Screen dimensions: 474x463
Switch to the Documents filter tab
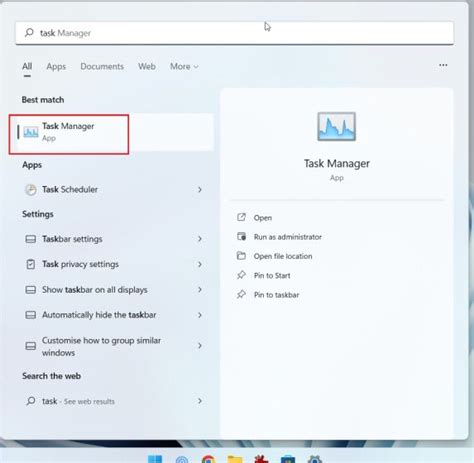coord(102,67)
